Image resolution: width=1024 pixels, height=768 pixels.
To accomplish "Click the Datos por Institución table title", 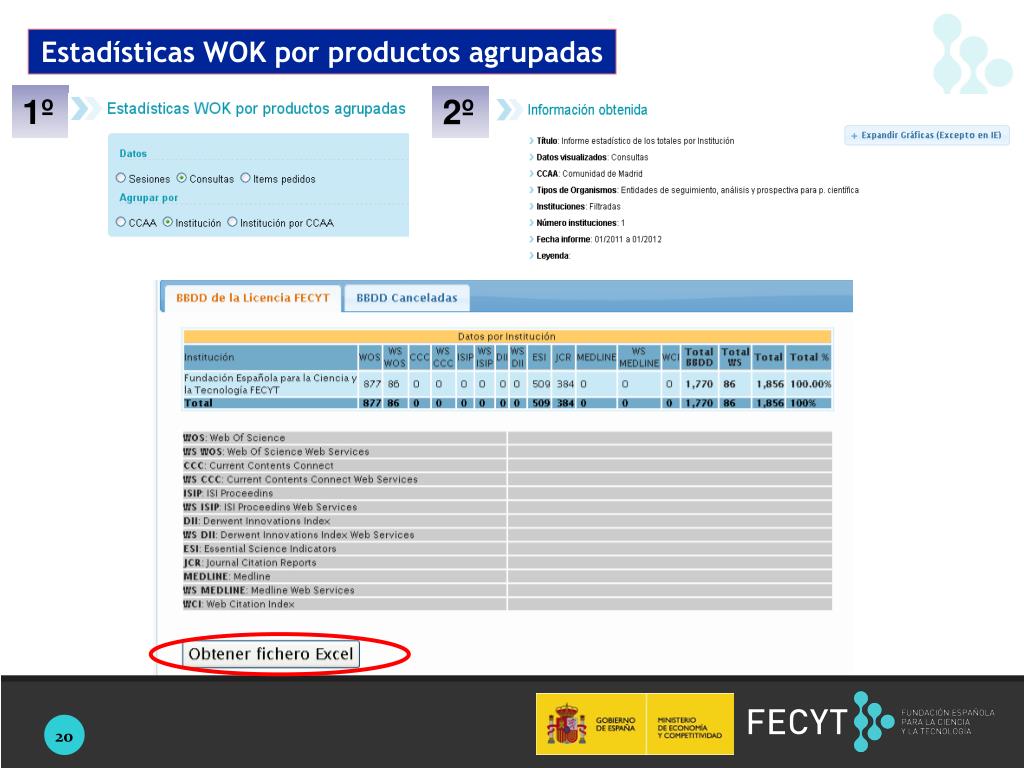I will pos(507,336).
